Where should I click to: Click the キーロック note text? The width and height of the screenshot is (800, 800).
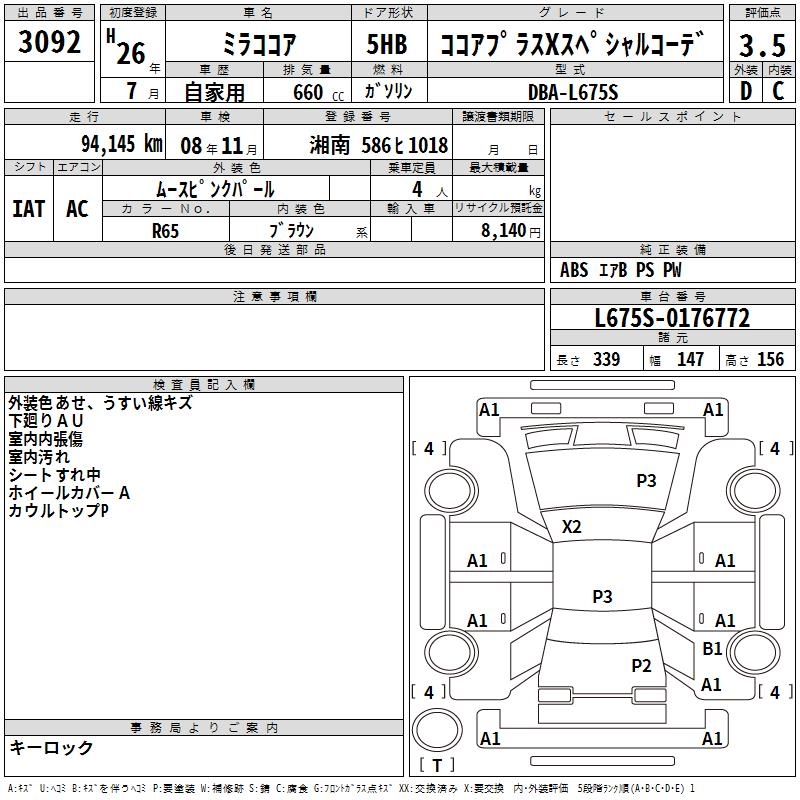(x=51, y=748)
